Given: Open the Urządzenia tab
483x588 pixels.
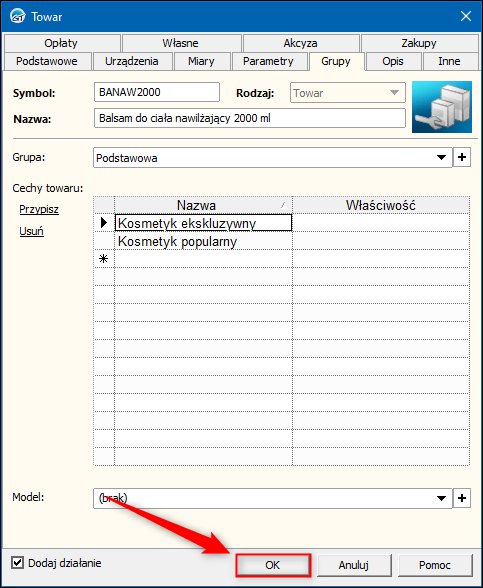Looking at the screenshot, I should pos(132,62).
